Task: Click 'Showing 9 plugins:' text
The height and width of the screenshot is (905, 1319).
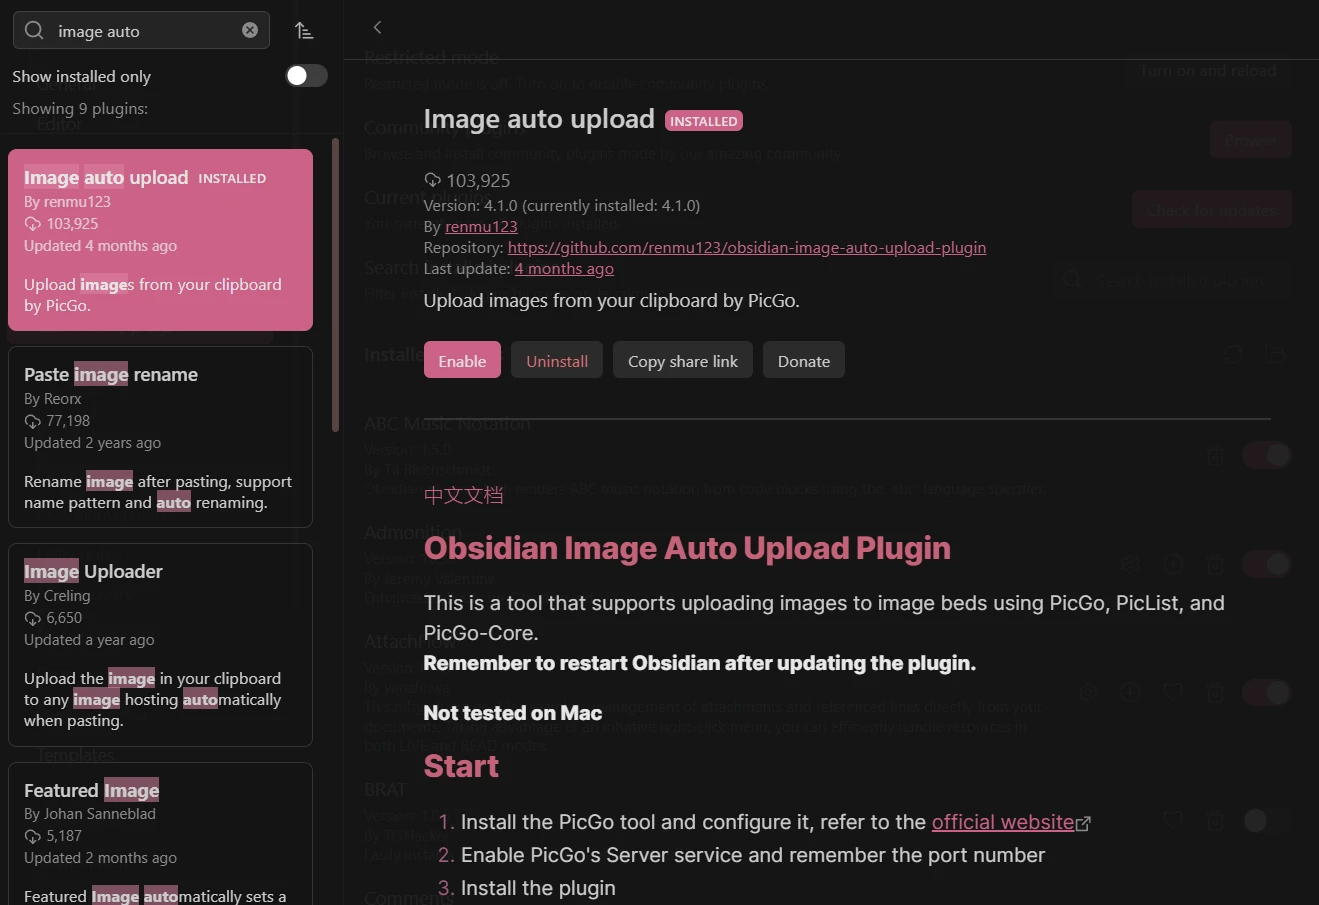Action: tap(80, 108)
